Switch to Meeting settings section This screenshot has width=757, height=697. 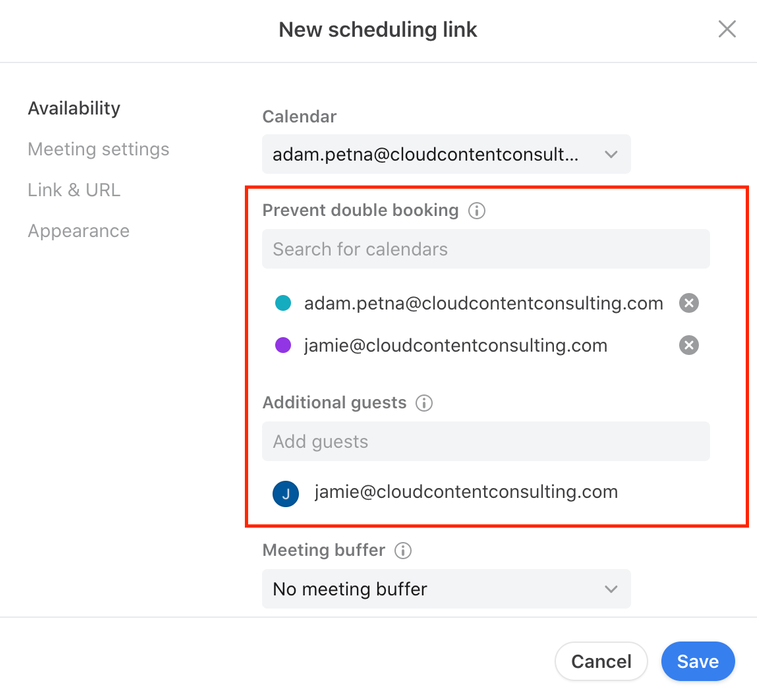(x=98, y=149)
